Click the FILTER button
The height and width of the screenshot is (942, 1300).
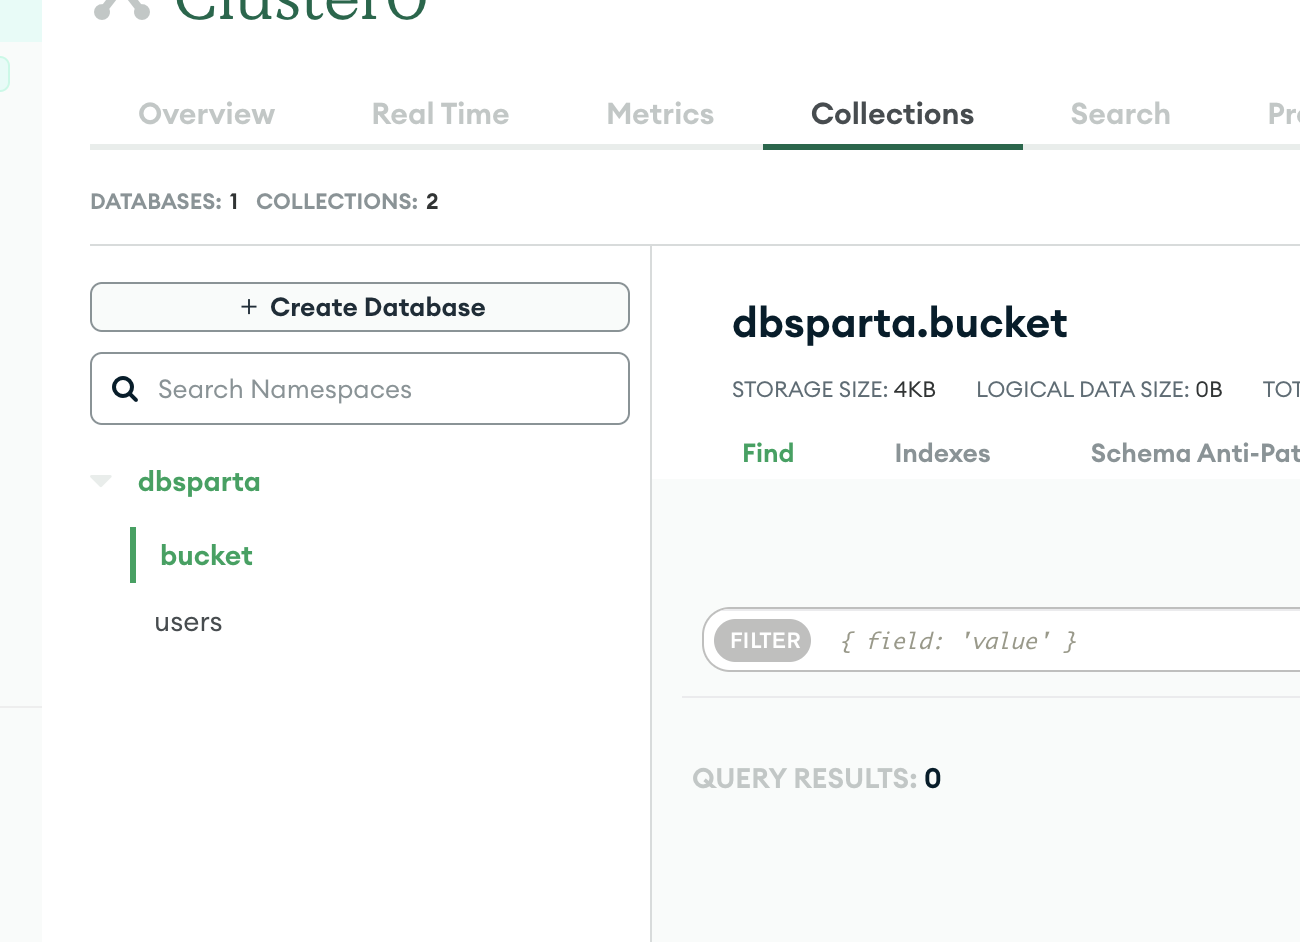pos(763,640)
